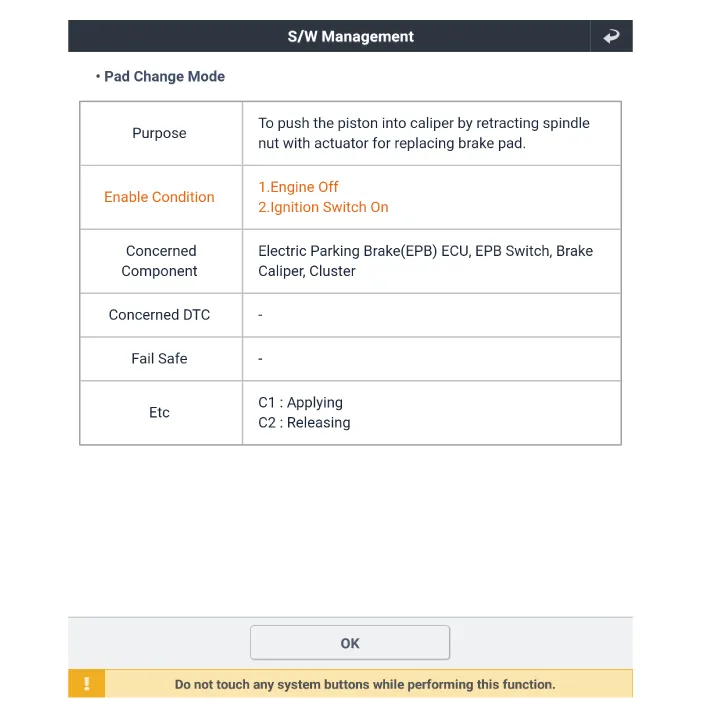Select the Pad Change Mode heading

click(x=164, y=76)
